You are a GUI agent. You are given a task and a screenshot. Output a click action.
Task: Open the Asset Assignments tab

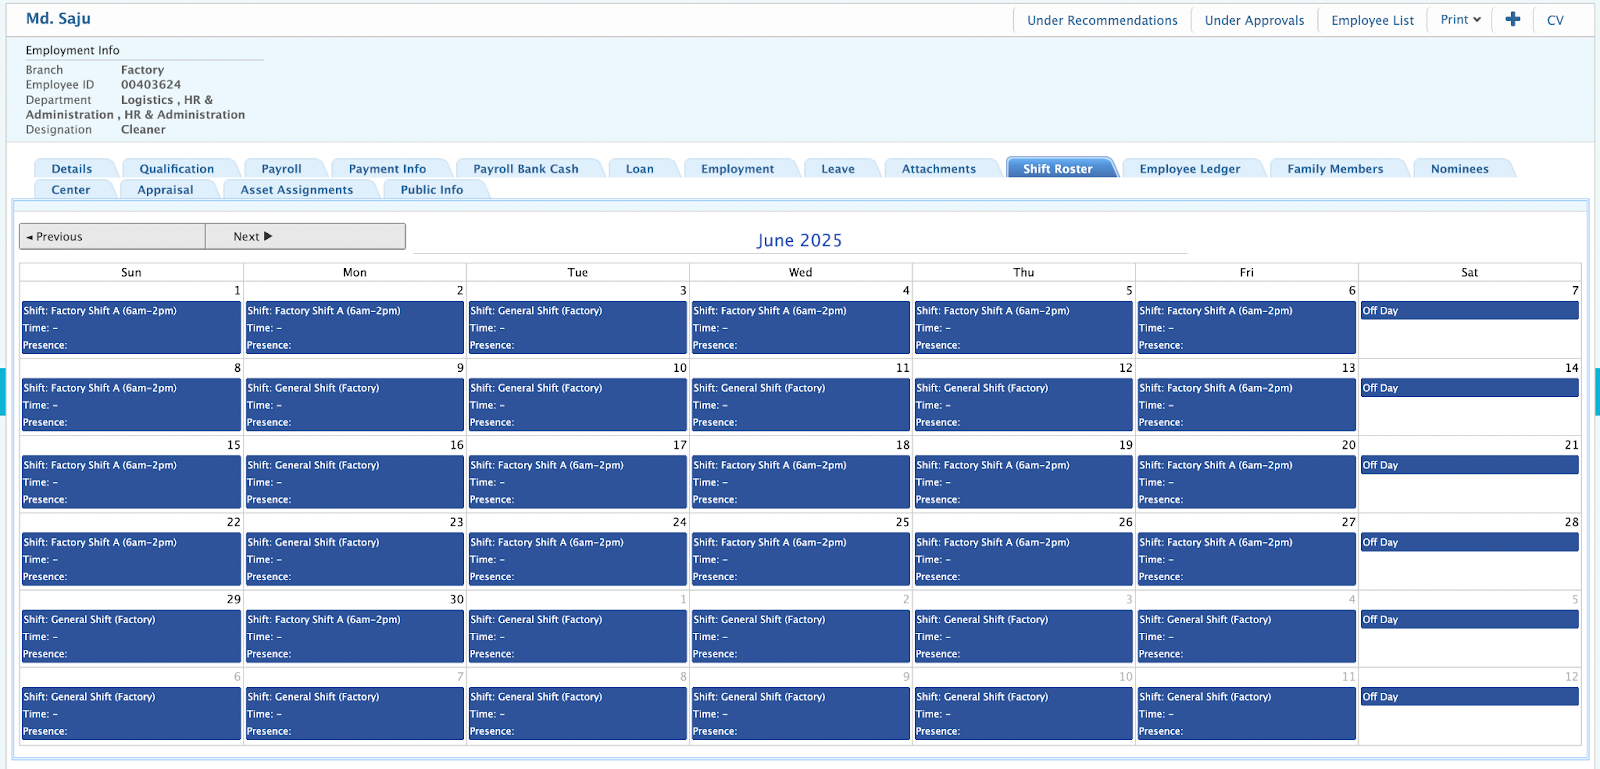297,190
